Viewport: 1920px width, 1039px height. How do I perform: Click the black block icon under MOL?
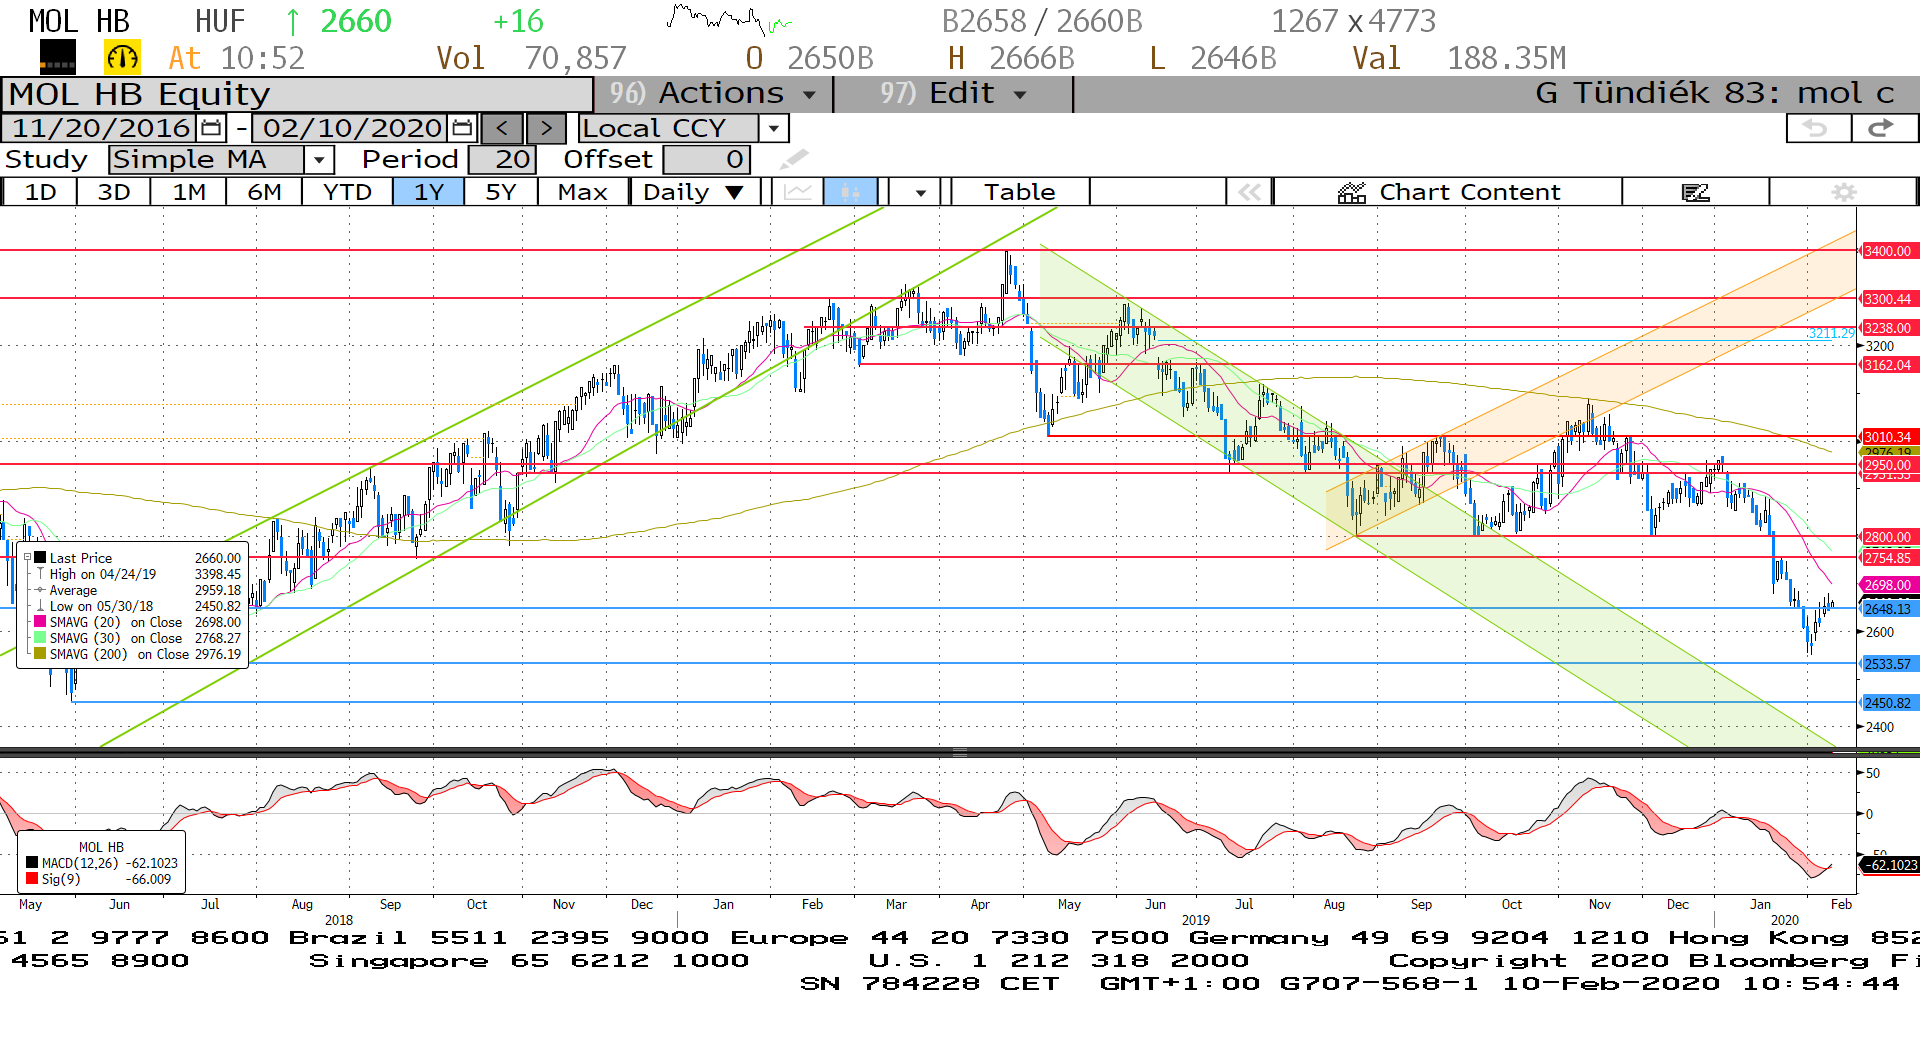click(x=57, y=58)
